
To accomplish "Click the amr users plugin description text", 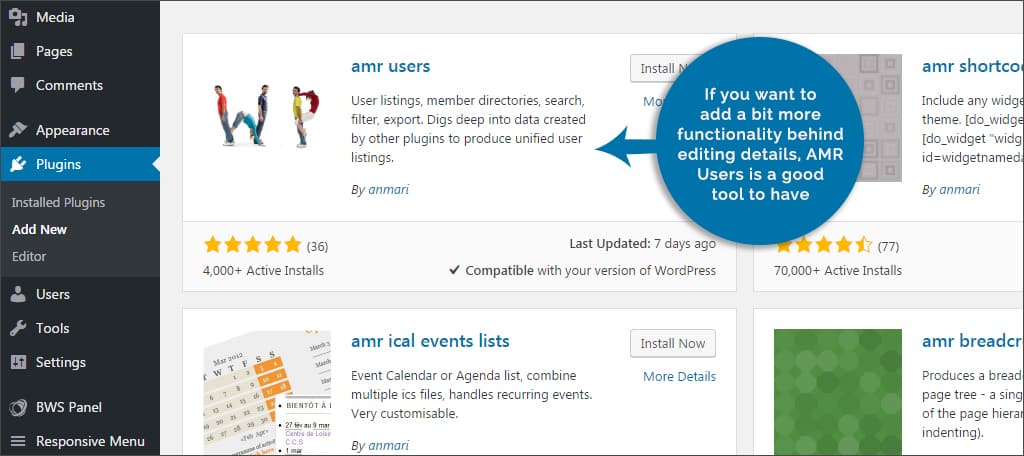I will [468, 129].
